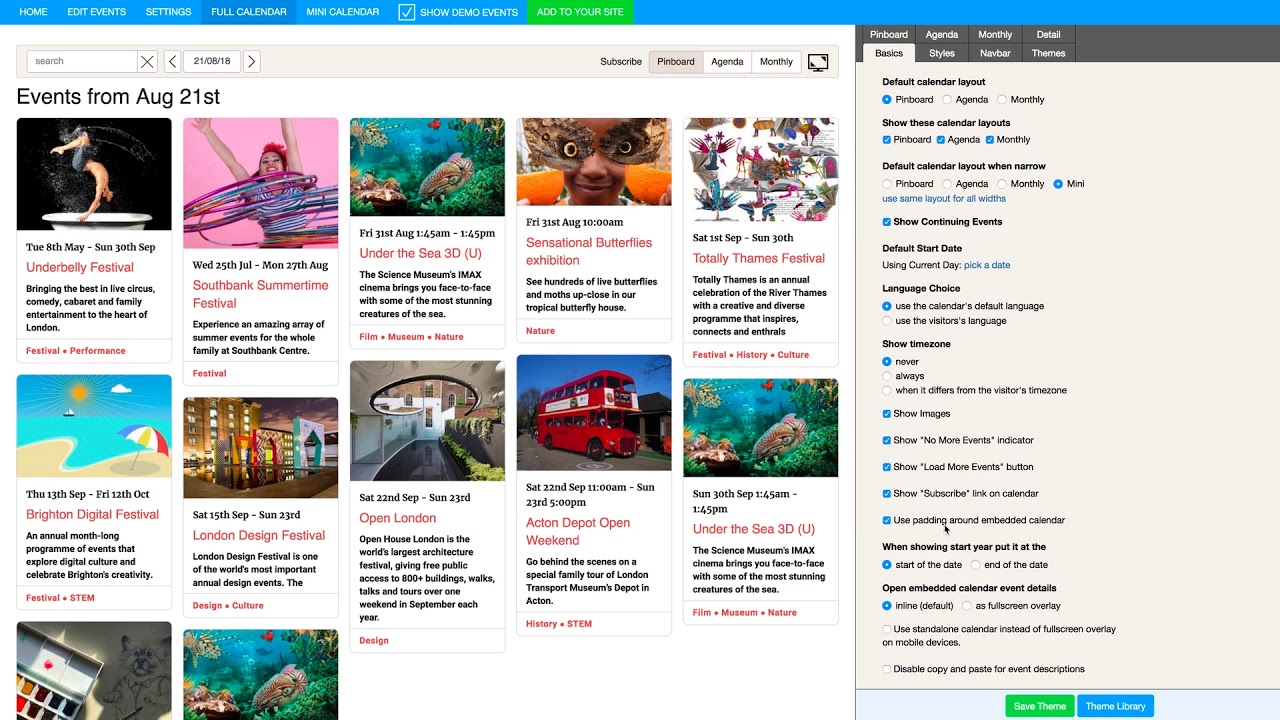This screenshot has width=1280, height=720.
Task: Open the Detail settings tab
Action: [1048, 34]
